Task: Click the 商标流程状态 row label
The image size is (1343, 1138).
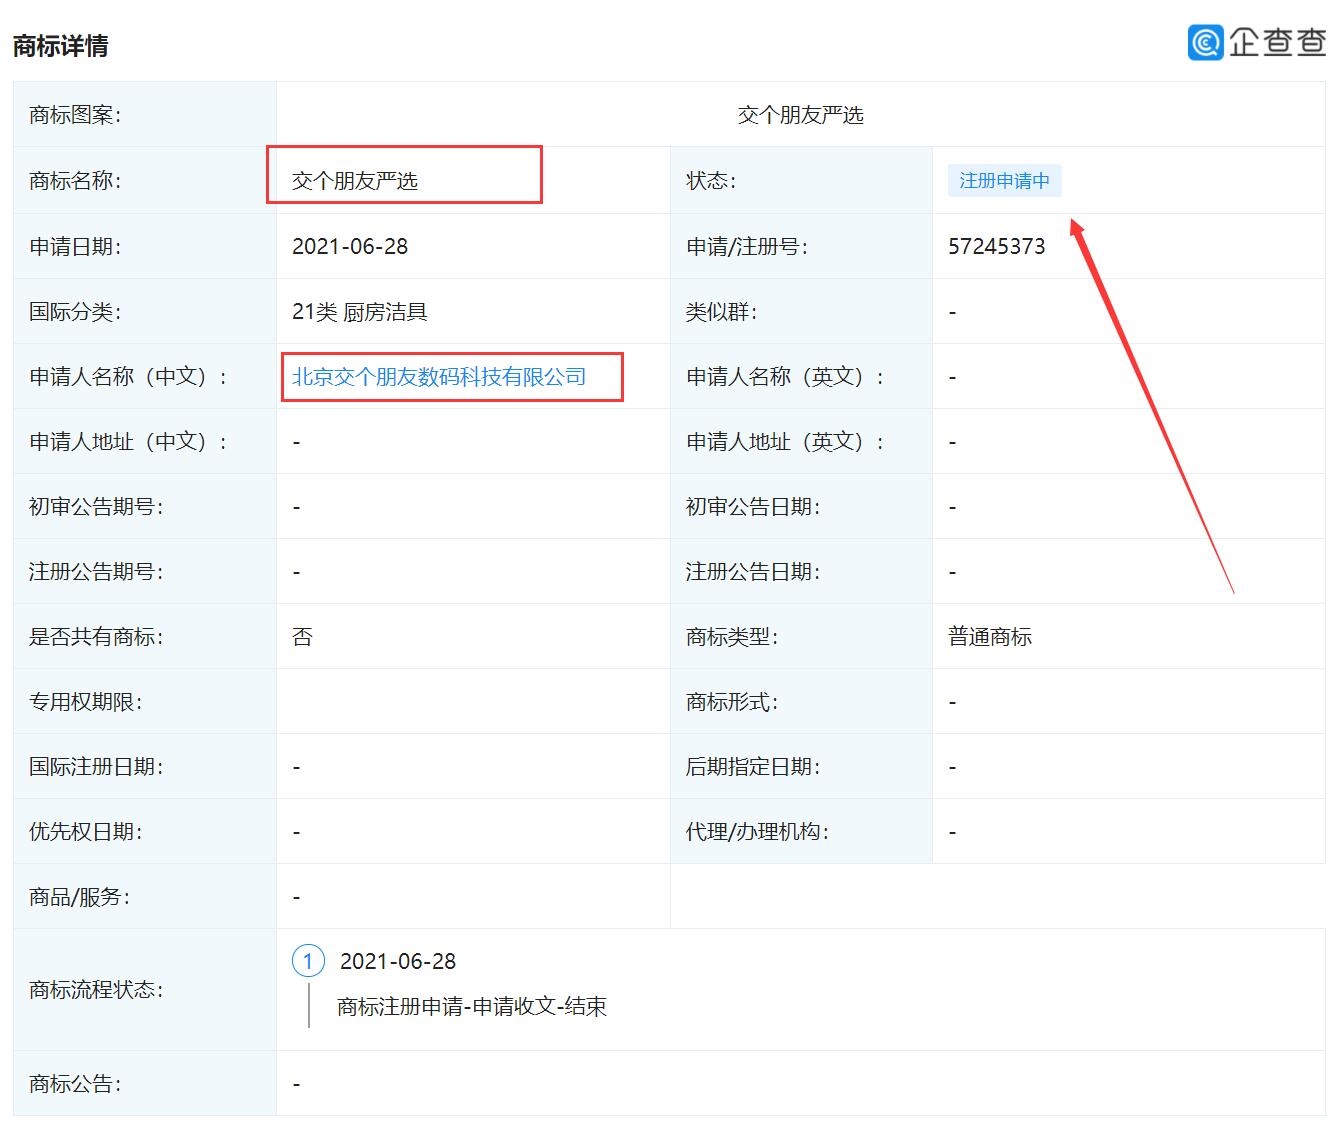Action: 96,990
